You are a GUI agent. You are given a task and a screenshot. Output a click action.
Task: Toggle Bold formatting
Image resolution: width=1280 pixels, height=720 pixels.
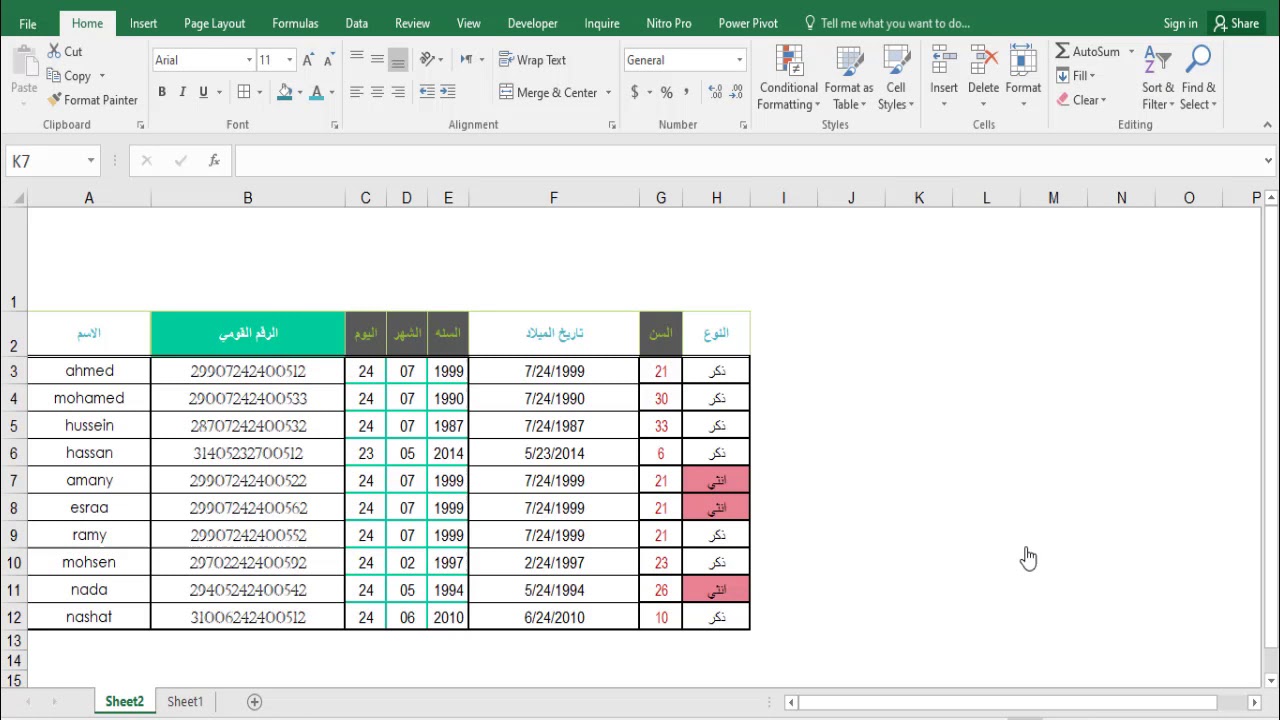click(162, 92)
